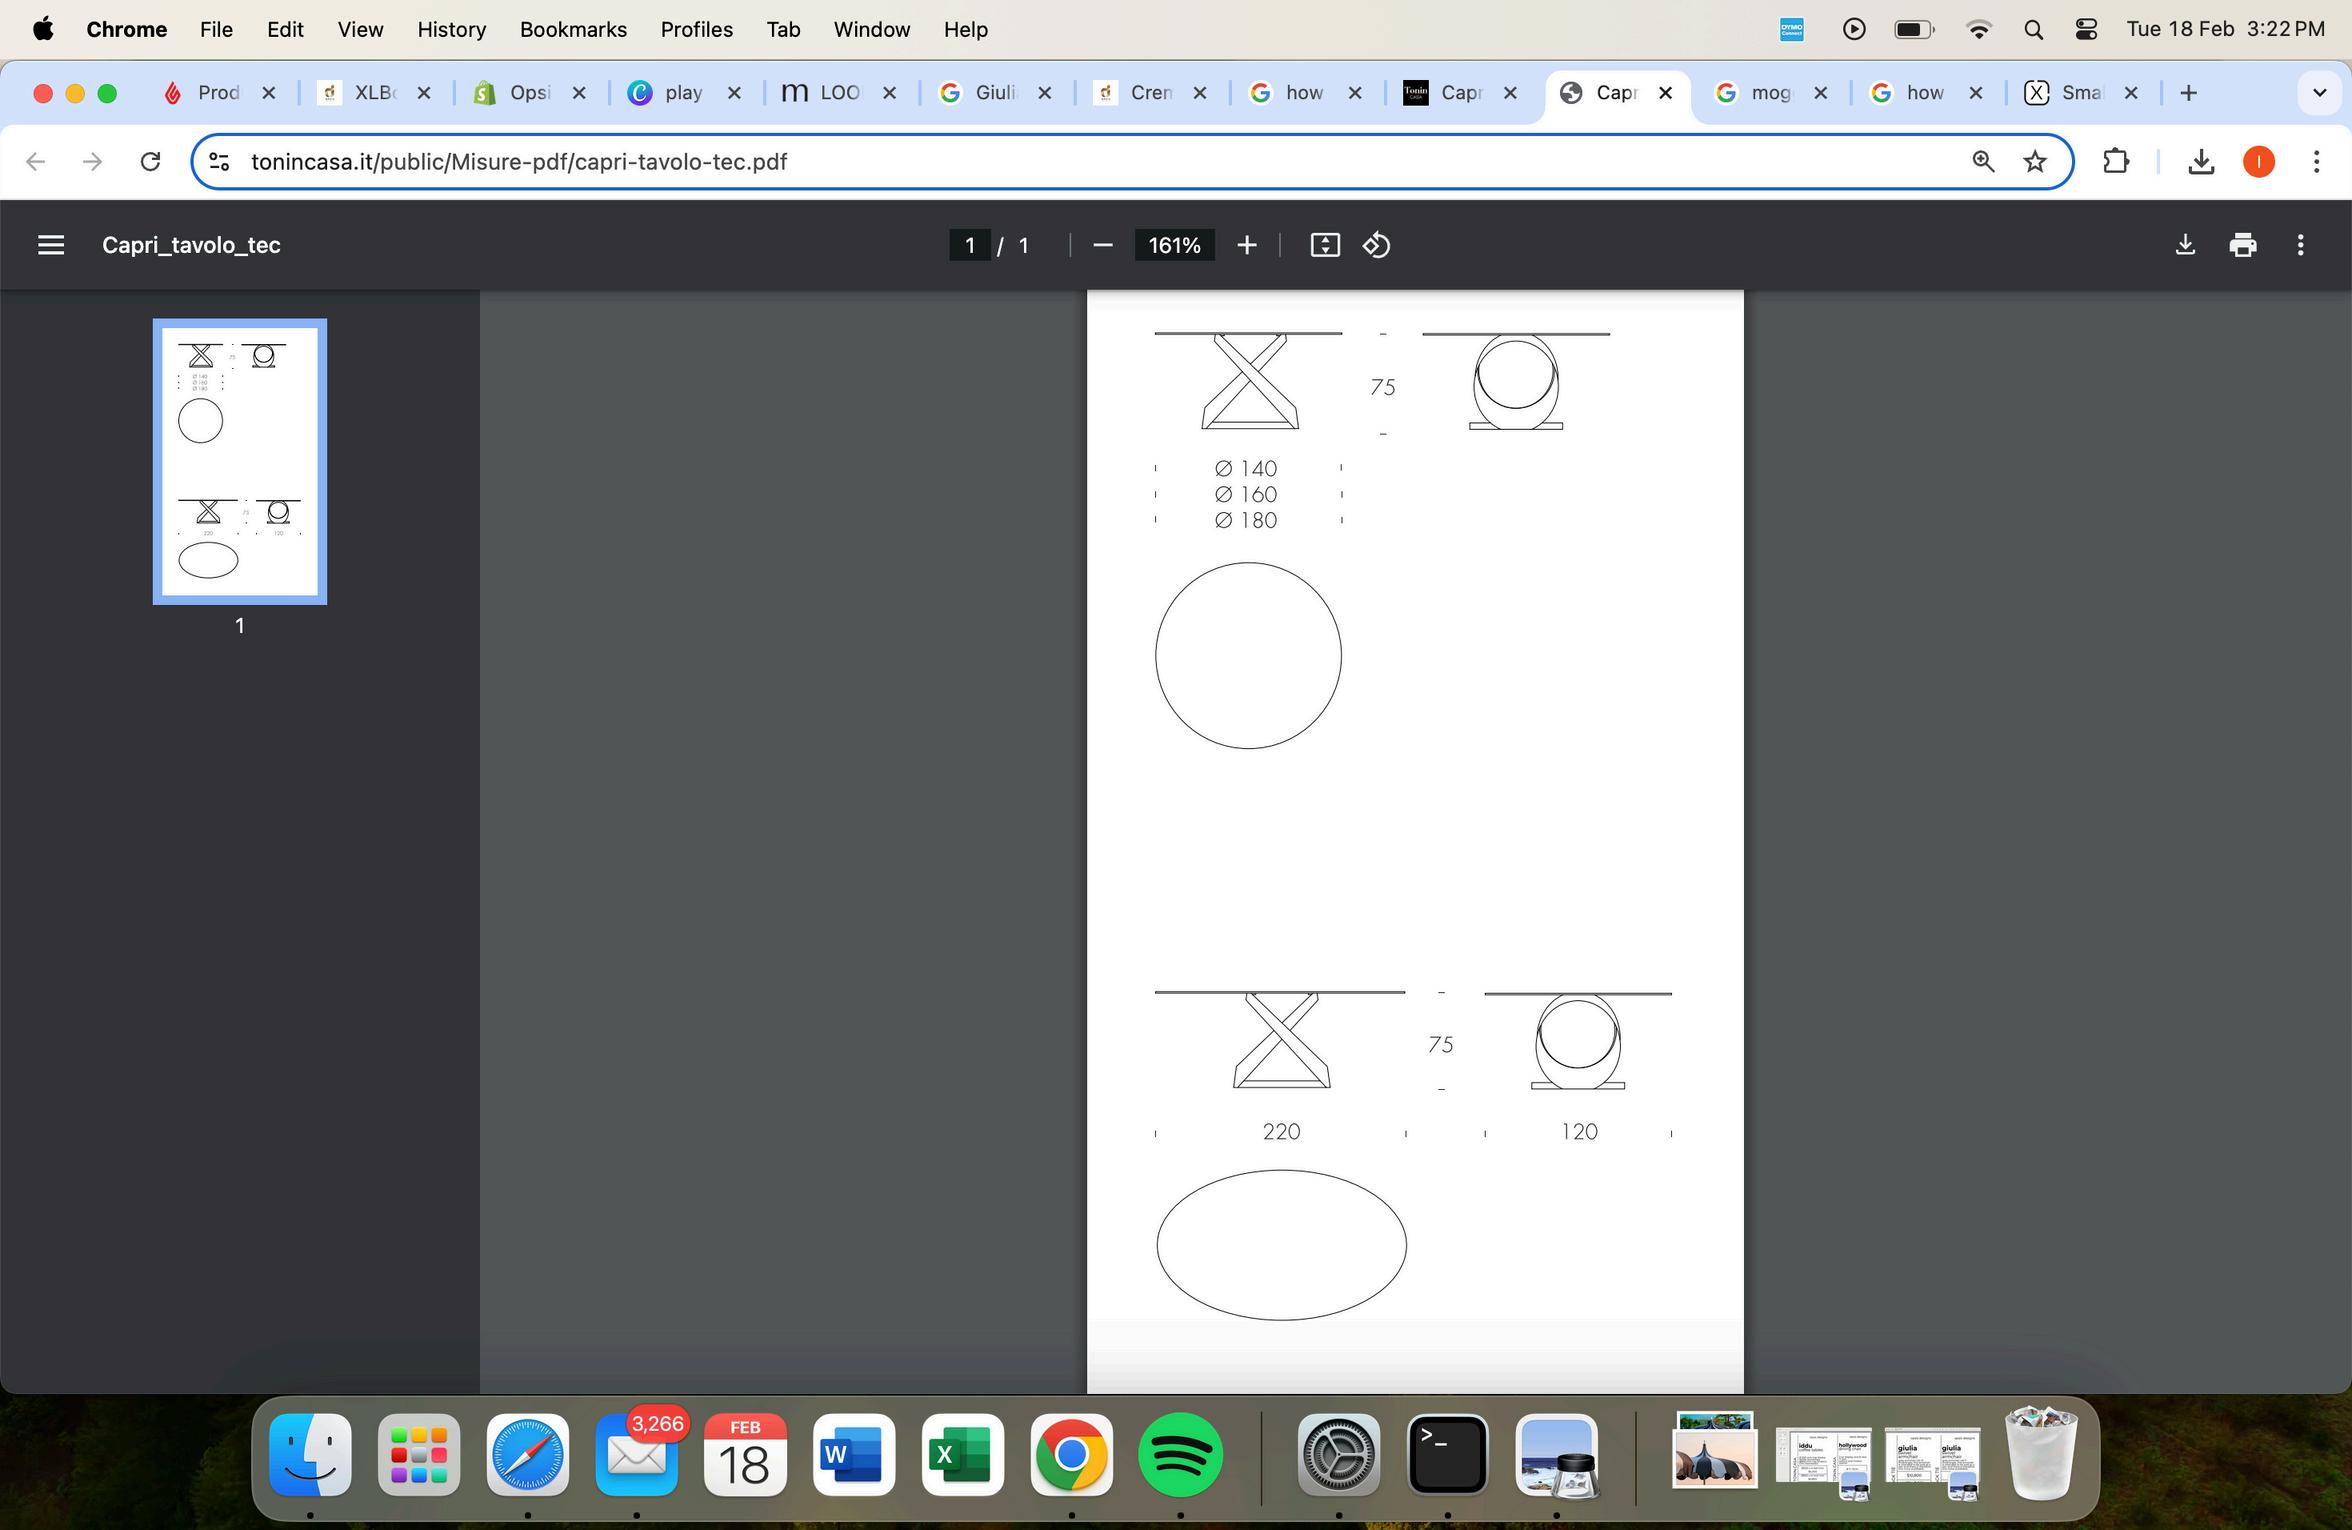Click the page number input field
The width and height of the screenshot is (2352, 1530).
[969, 245]
